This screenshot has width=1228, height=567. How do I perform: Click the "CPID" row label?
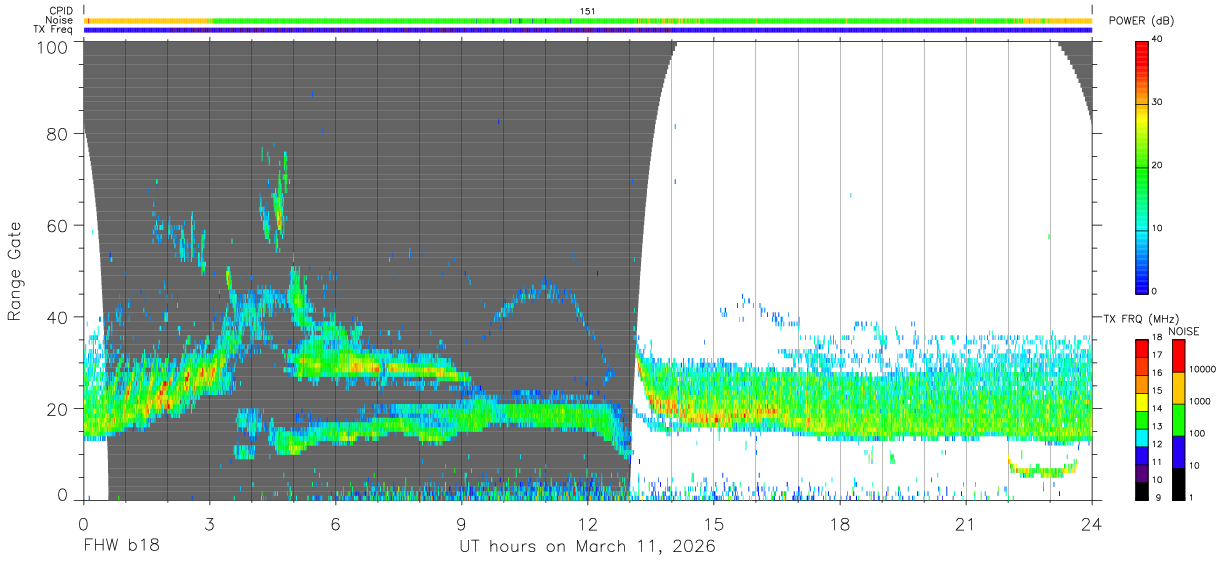click(x=61, y=11)
